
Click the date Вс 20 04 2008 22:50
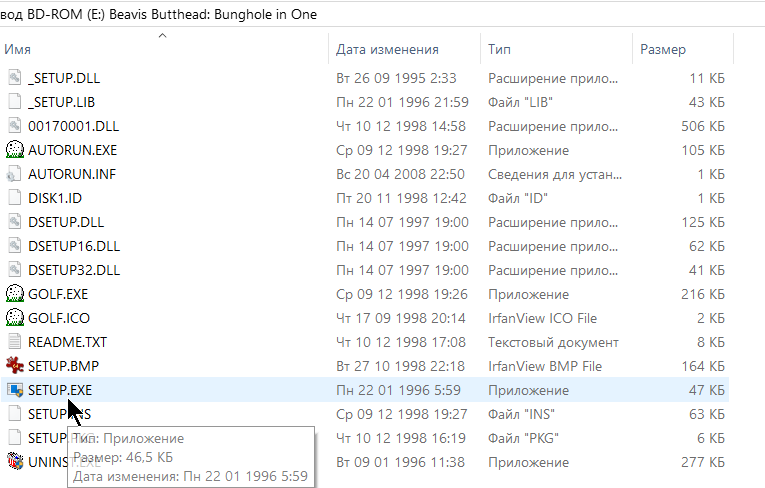pos(400,174)
